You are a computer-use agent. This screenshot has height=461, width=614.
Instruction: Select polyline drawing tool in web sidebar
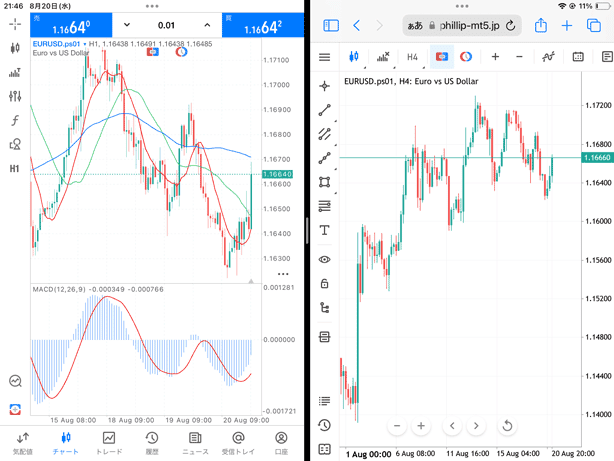[x=325, y=158]
